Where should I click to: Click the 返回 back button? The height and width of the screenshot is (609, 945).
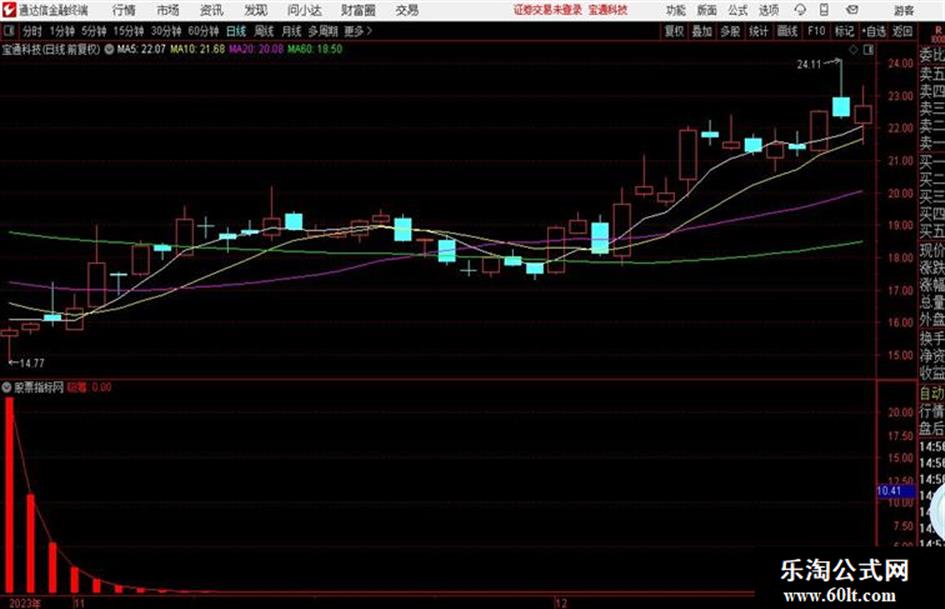pos(902,31)
